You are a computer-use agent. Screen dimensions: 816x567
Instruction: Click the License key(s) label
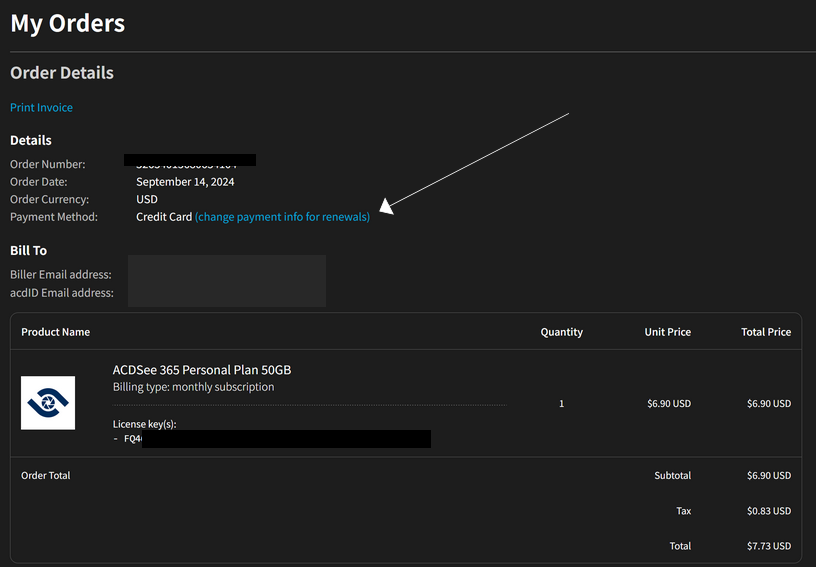click(x=145, y=424)
